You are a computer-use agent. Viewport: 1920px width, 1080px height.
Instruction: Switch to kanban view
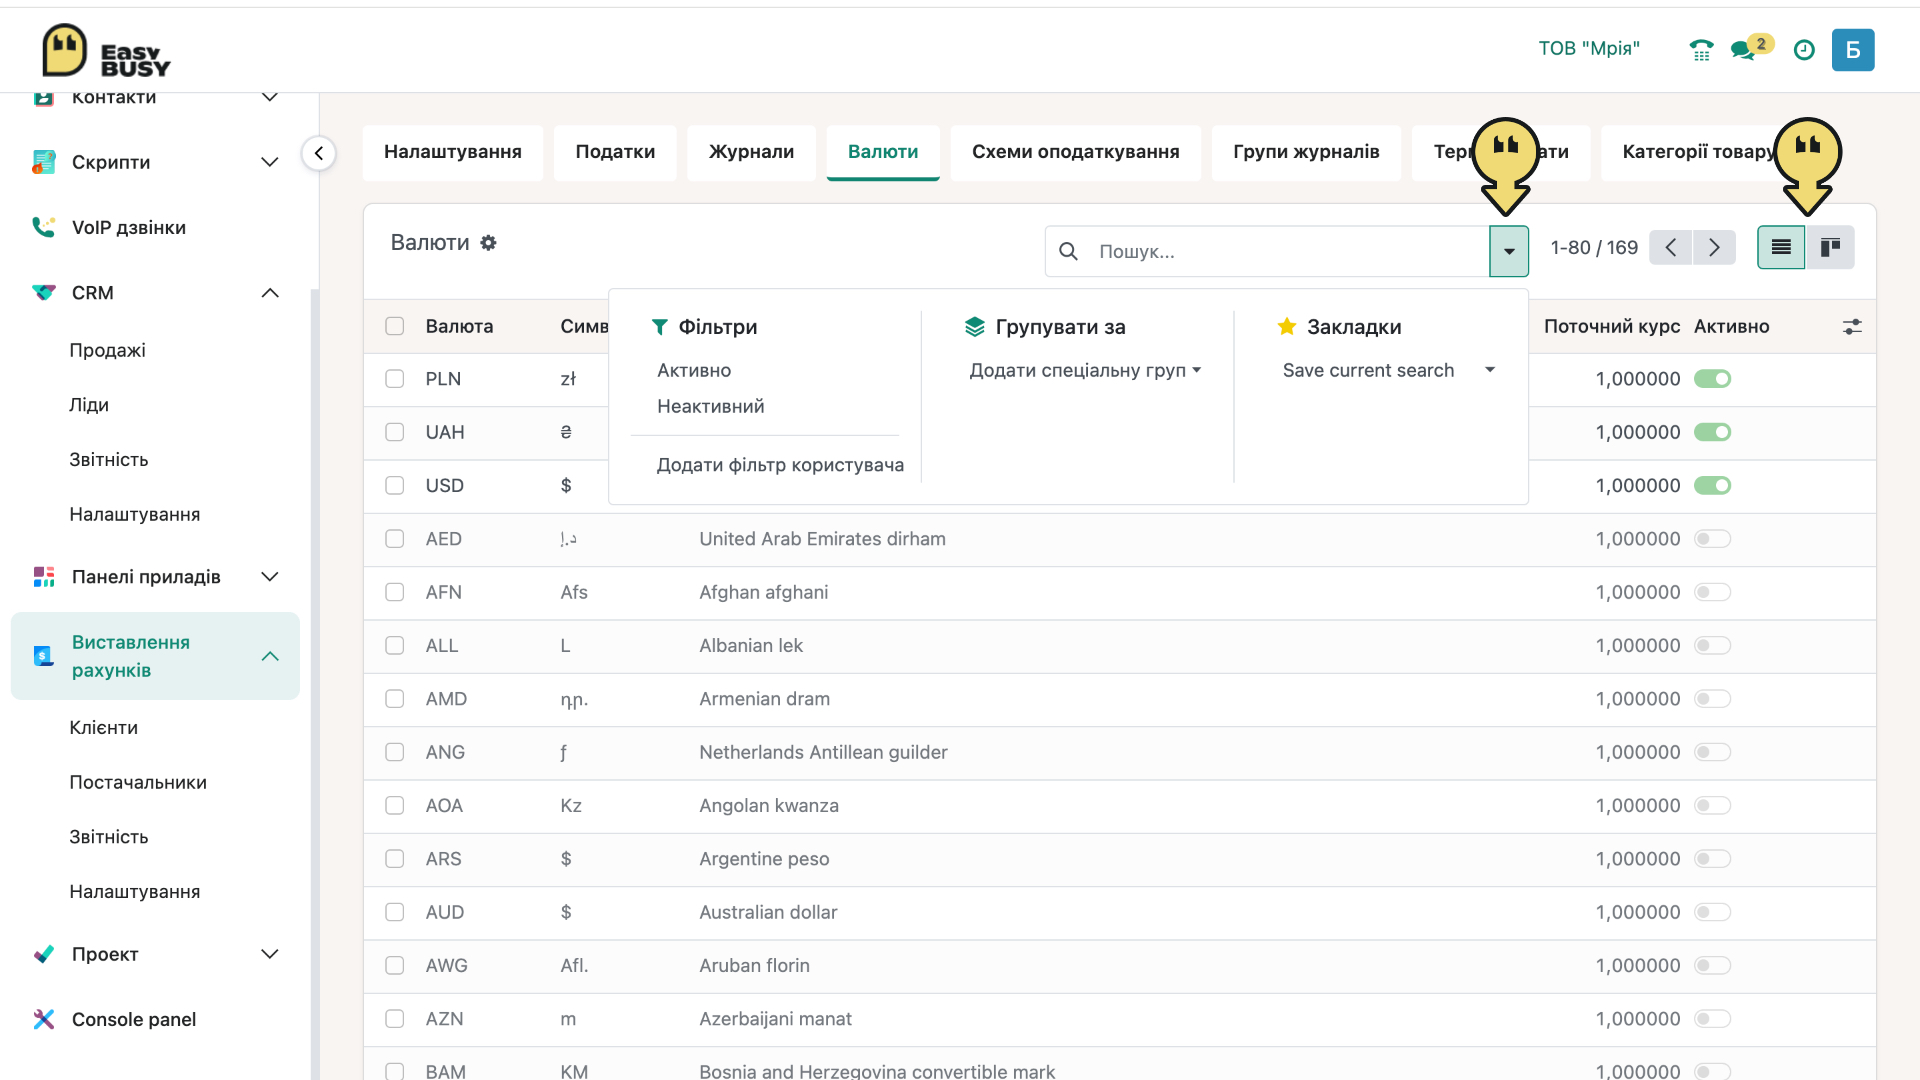click(1830, 247)
